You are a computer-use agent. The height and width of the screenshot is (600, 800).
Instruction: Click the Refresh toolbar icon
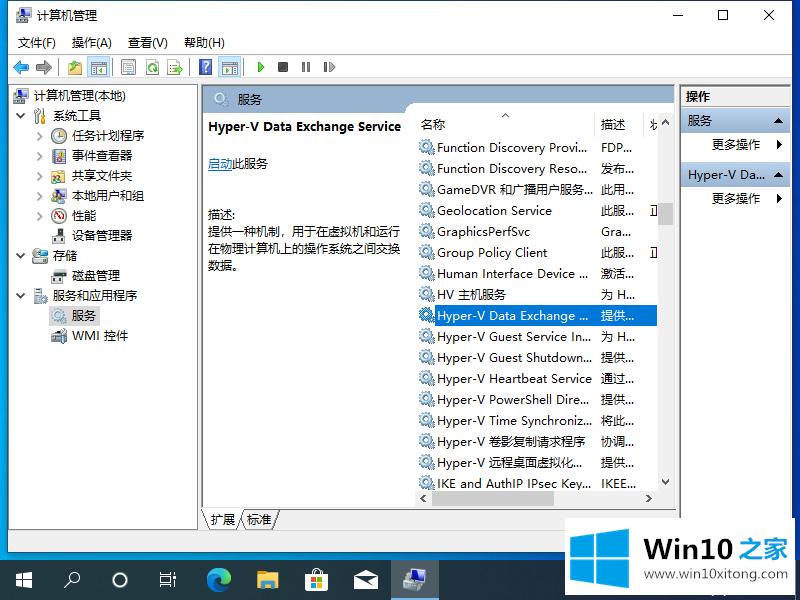152,67
